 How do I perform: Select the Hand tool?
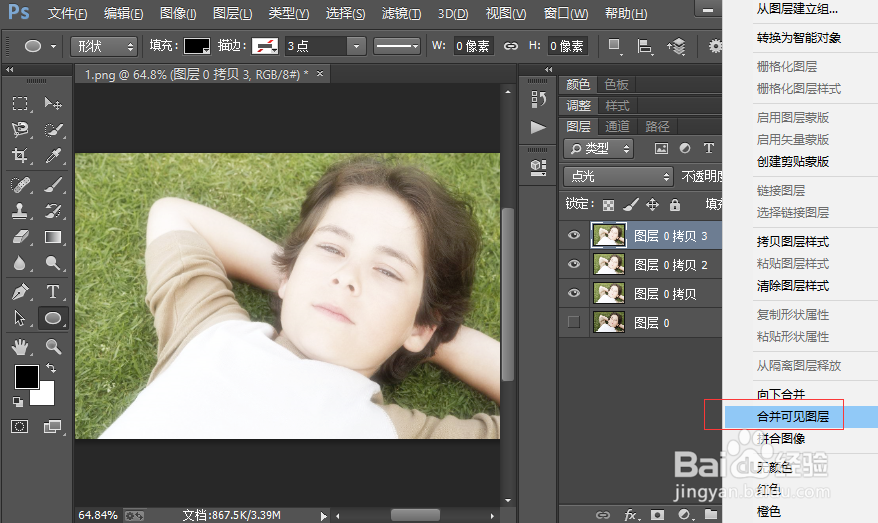click(20, 347)
